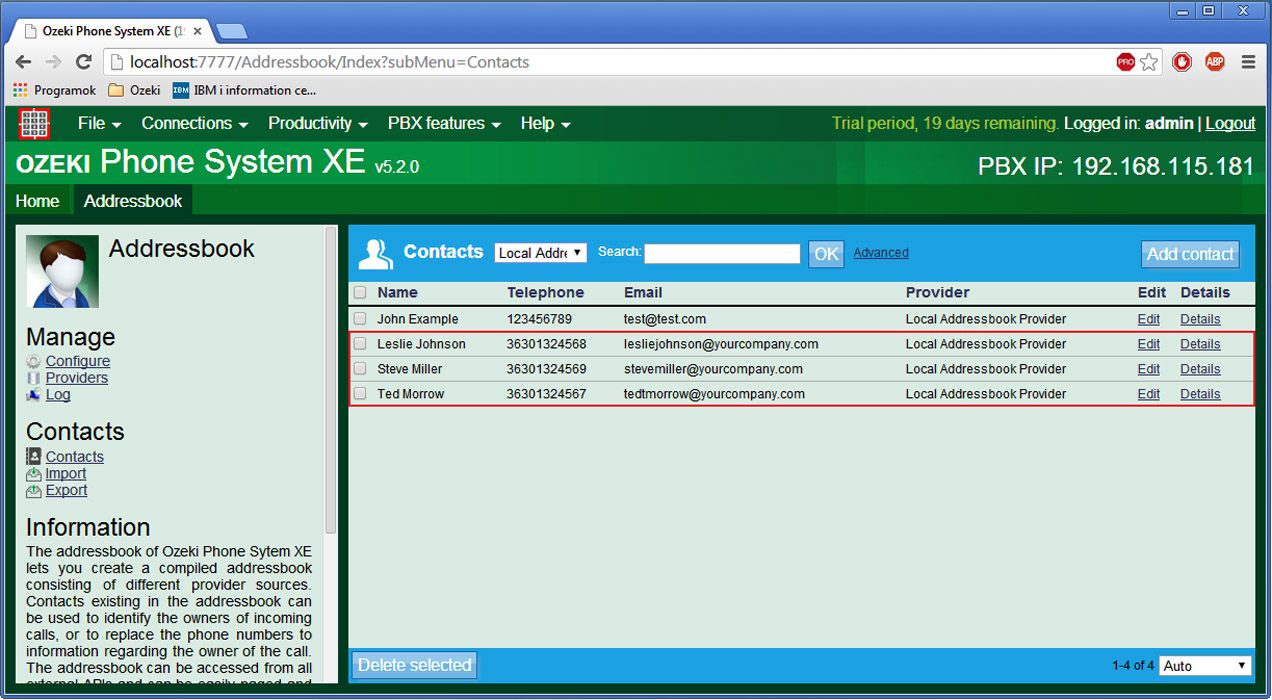The width and height of the screenshot is (1272, 700).
Task: Select the Addressbook tab
Action: 133,201
